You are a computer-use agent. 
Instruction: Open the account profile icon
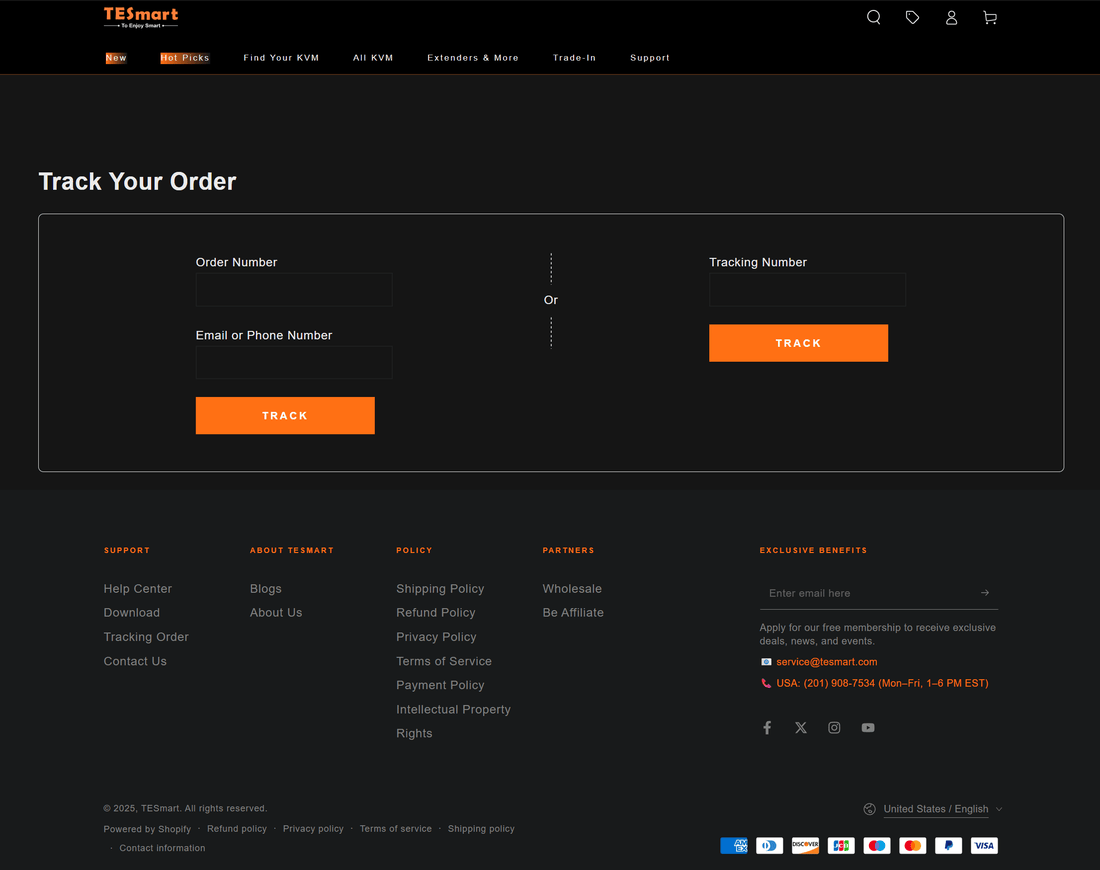951,18
